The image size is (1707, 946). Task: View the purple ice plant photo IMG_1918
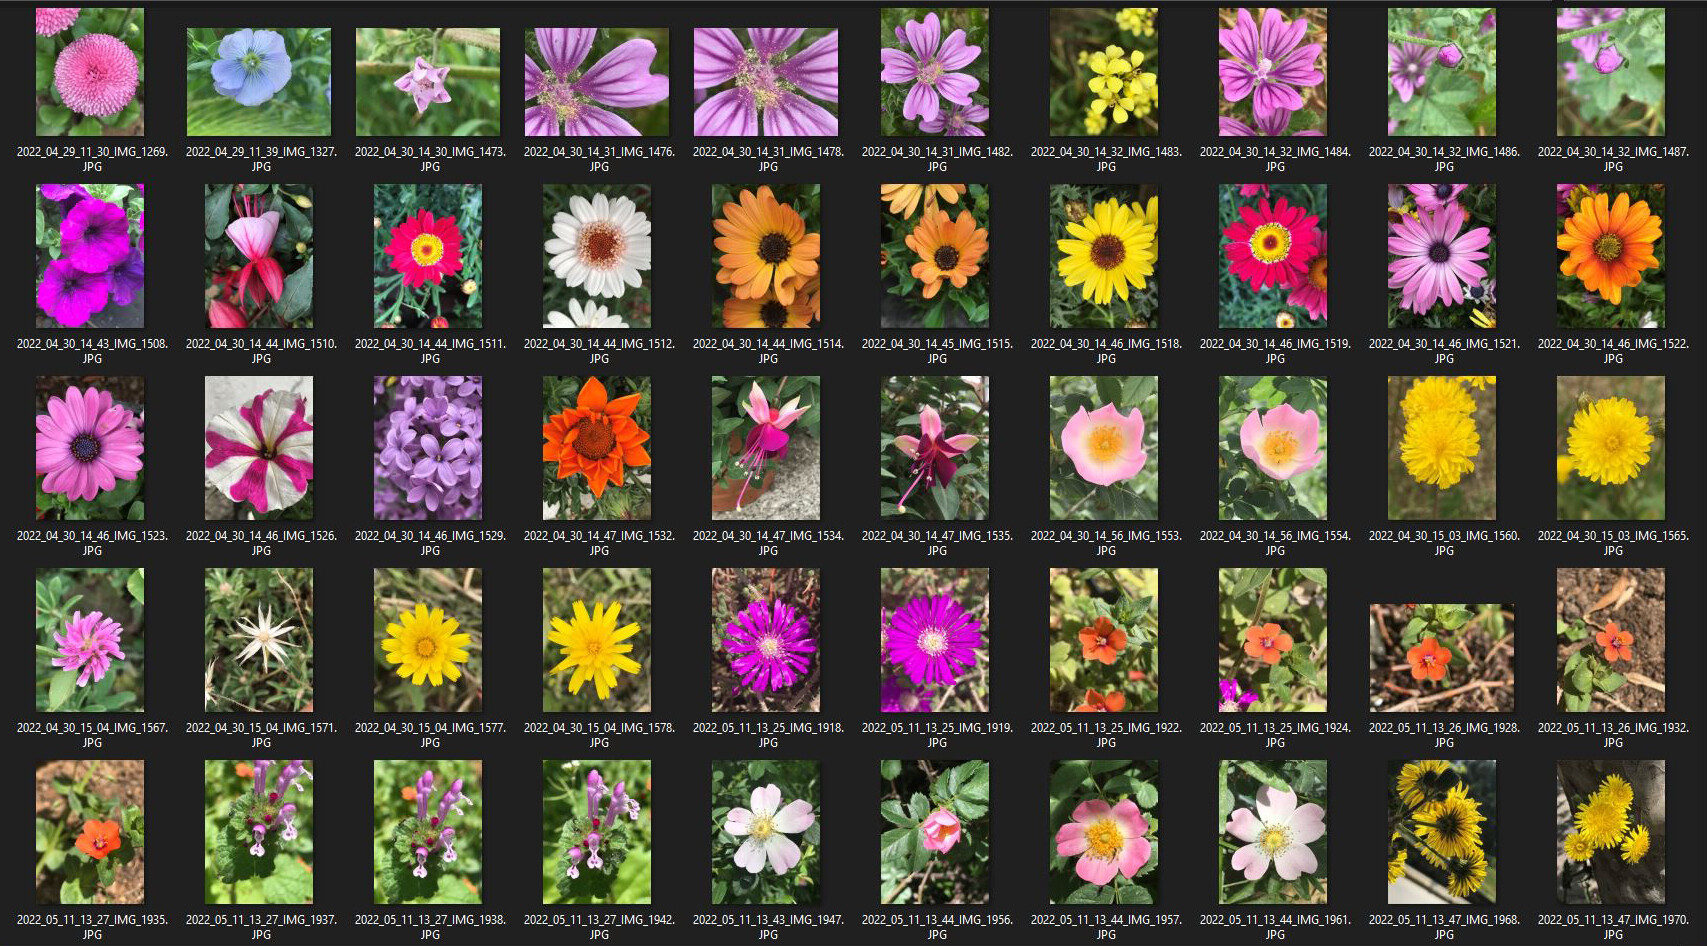765,640
